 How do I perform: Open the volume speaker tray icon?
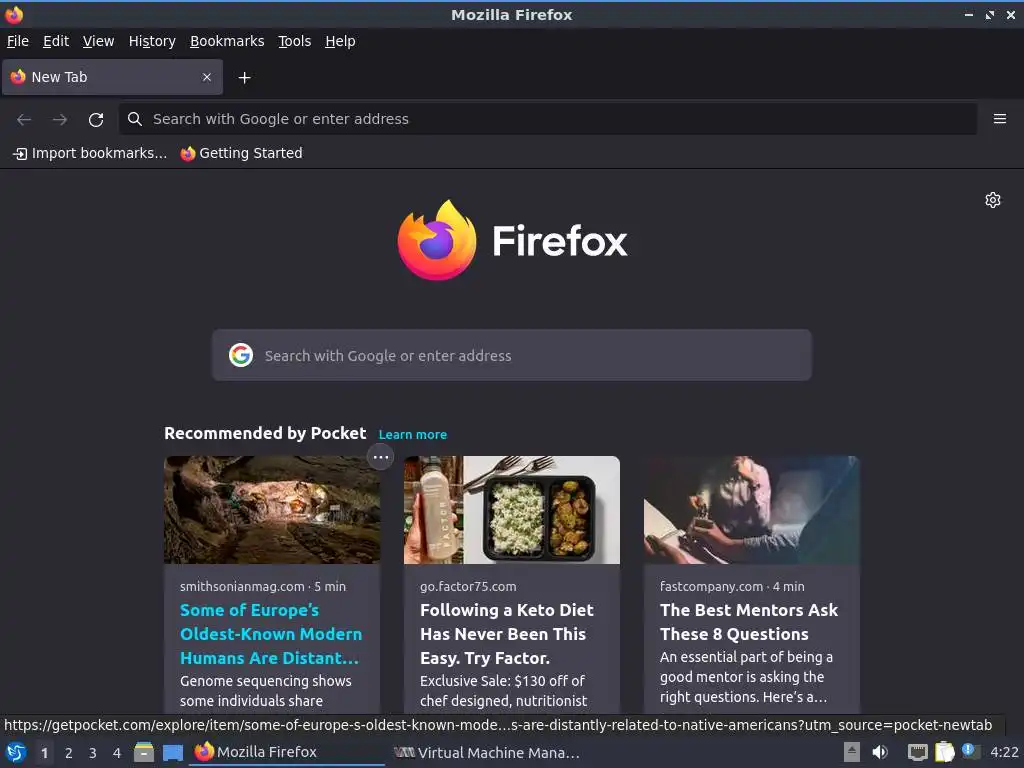(x=880, y=752)
